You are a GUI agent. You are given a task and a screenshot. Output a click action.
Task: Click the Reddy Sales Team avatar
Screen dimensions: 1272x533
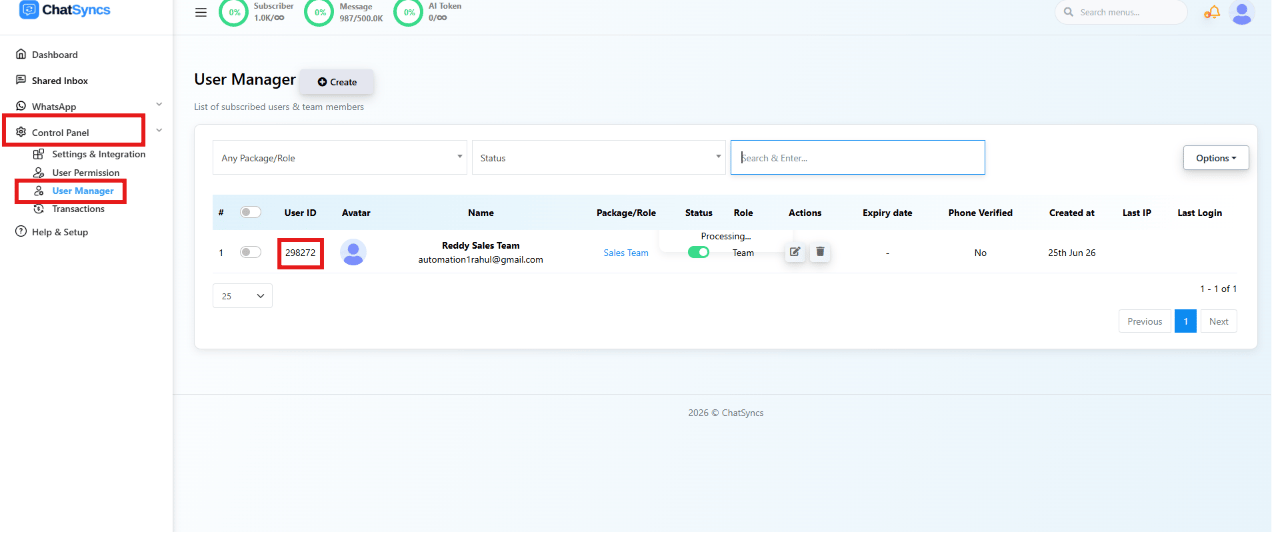coord(353,253)
